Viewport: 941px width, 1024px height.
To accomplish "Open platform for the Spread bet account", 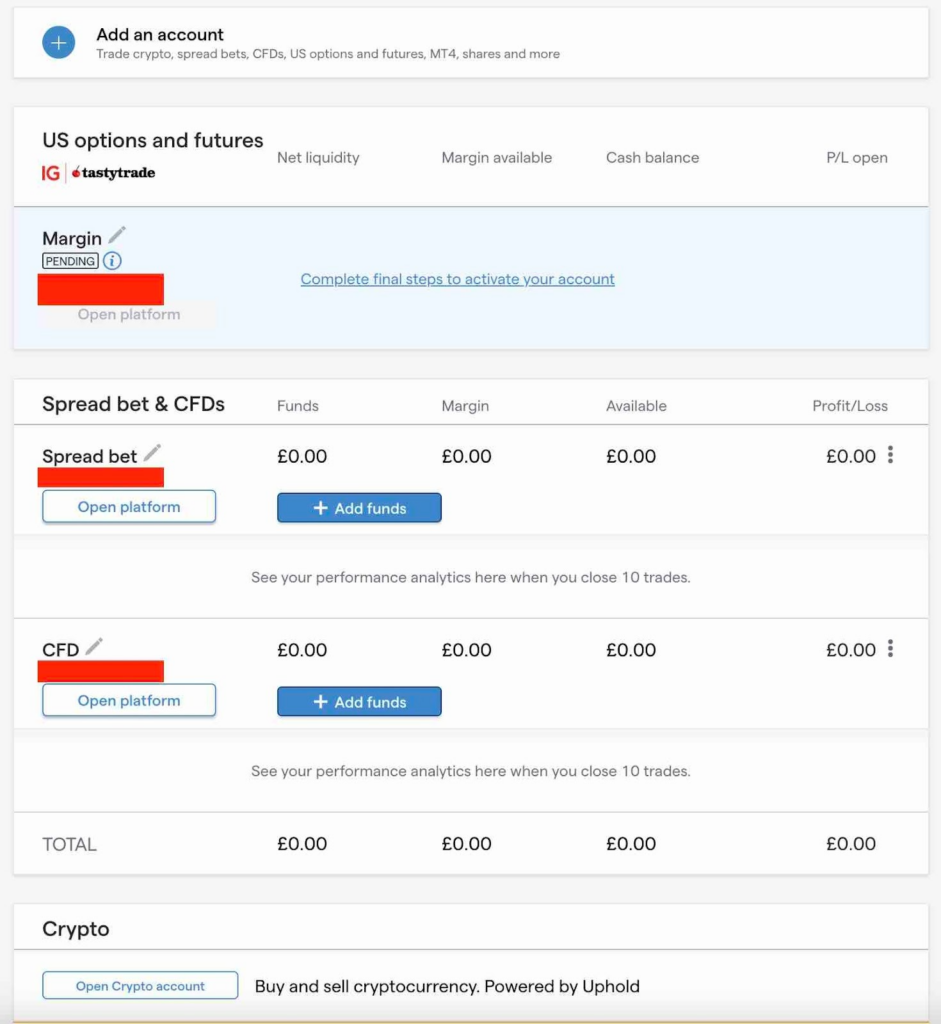I will [129, 507].
